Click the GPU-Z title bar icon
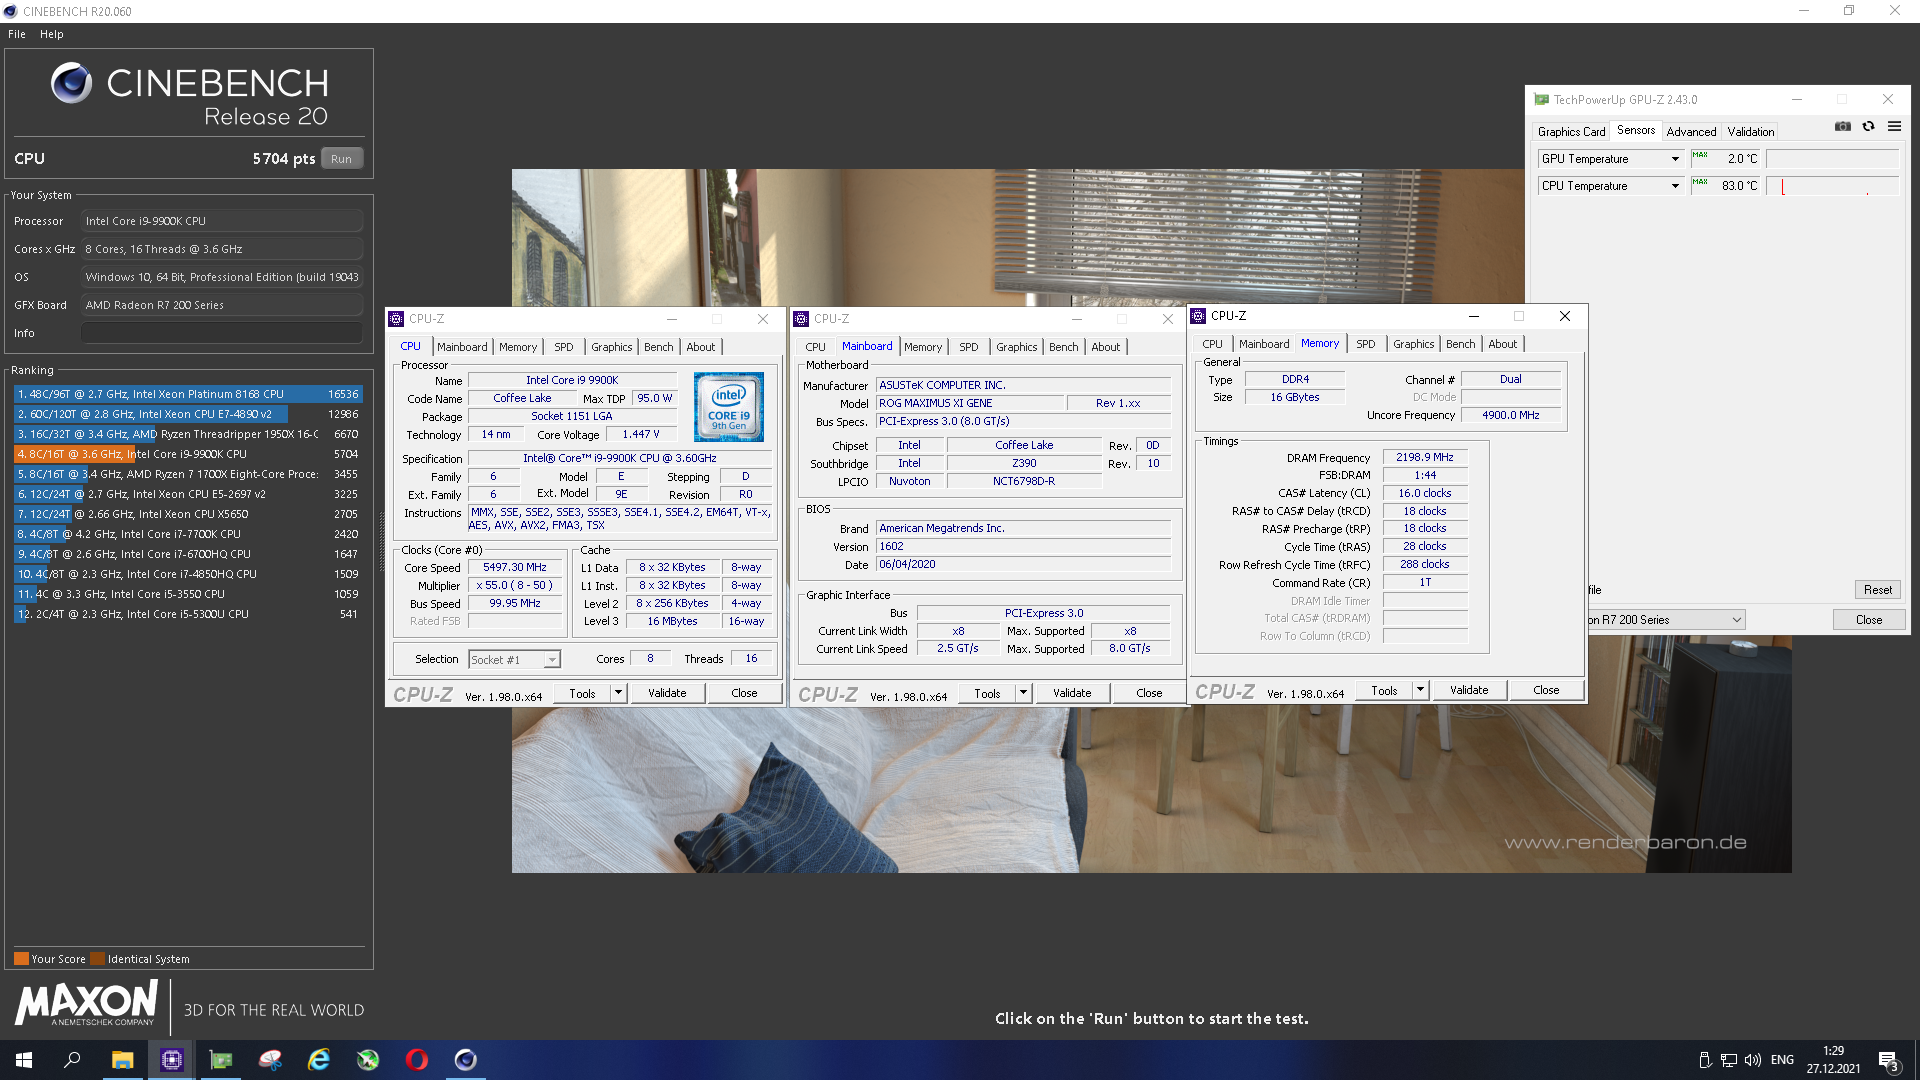The height and width of the screenshot is (1080, 1920). (1541, 100)
